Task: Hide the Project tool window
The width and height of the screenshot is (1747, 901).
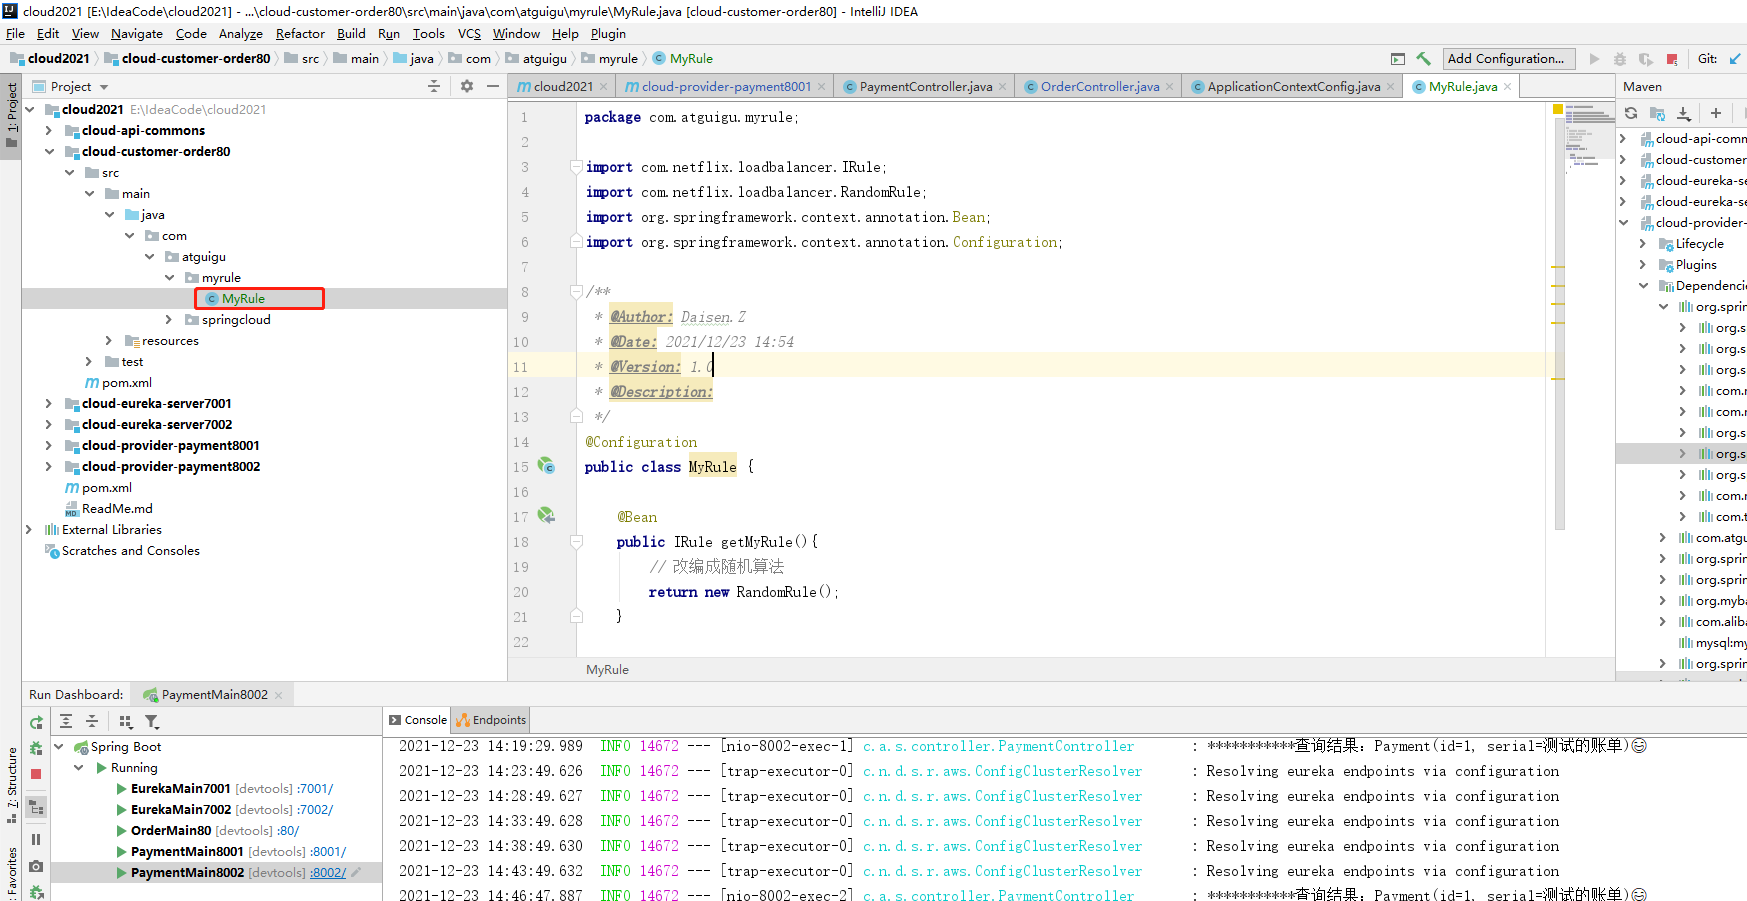Action: [x=493, y=87]
